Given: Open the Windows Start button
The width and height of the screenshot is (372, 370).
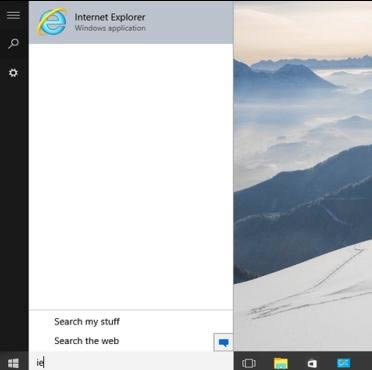Looking at the screenshot, I should (13, 363).
